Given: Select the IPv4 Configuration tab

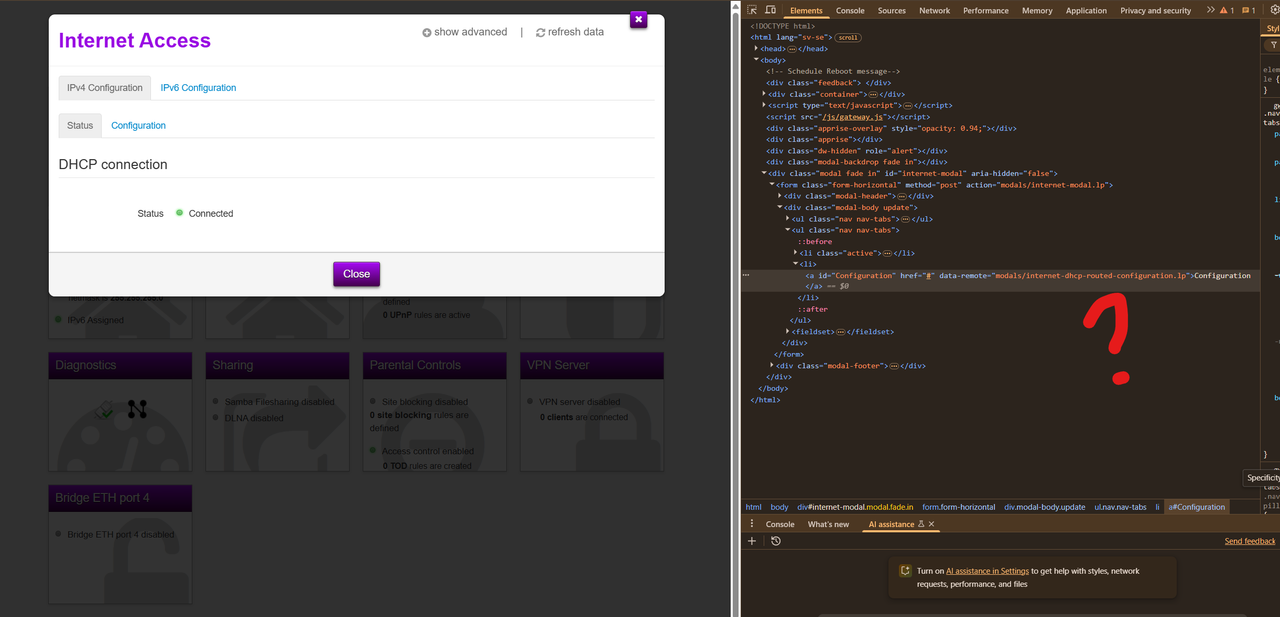Looking at the screenshot, I should click(x=105, y=87).
